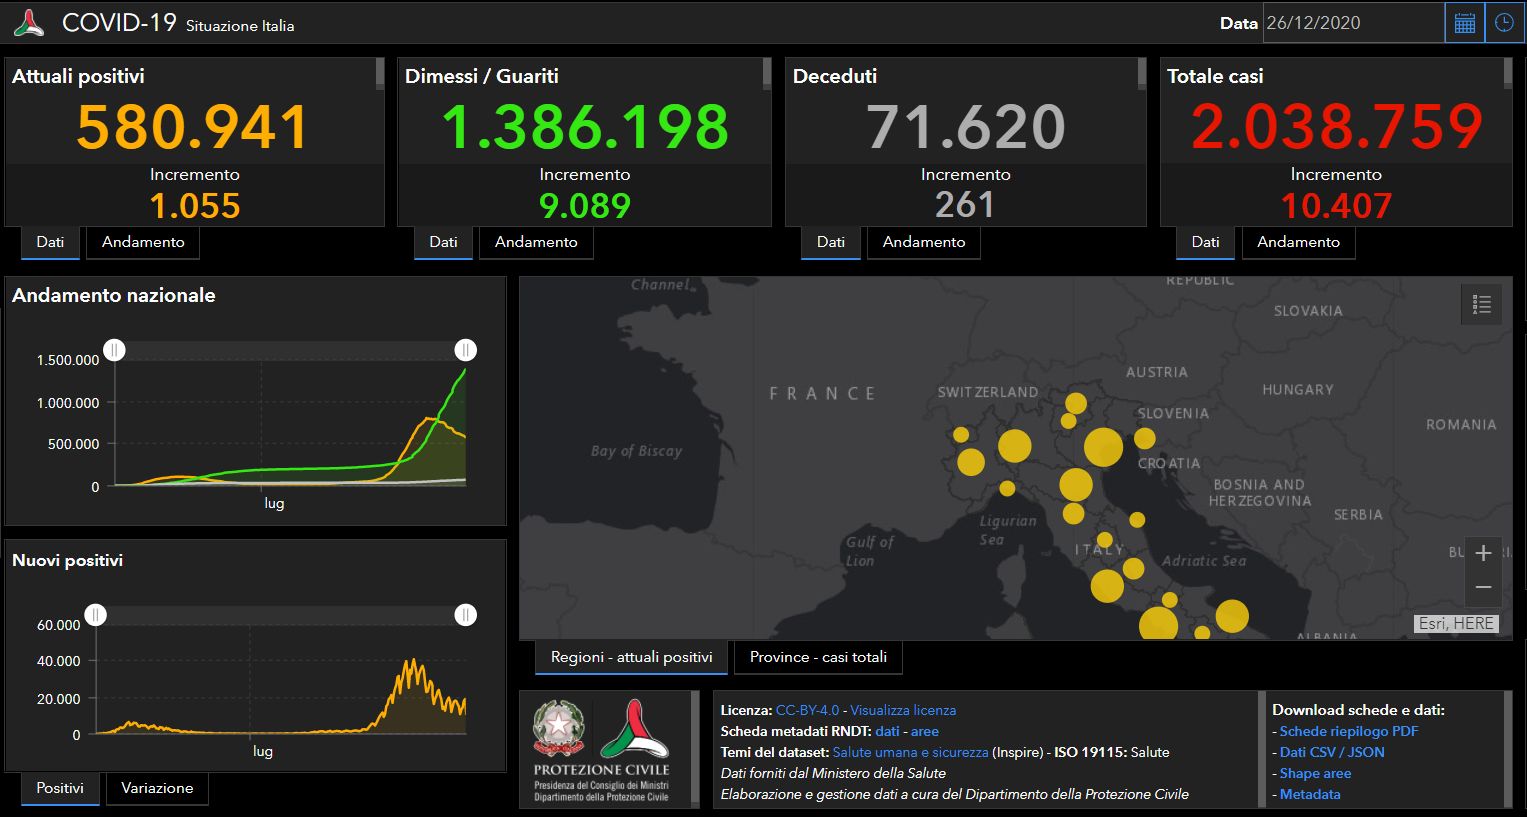Click the COVID-19 header logo
The height and width of the screenshot is (817, 1527).
[x=29, y=23]
